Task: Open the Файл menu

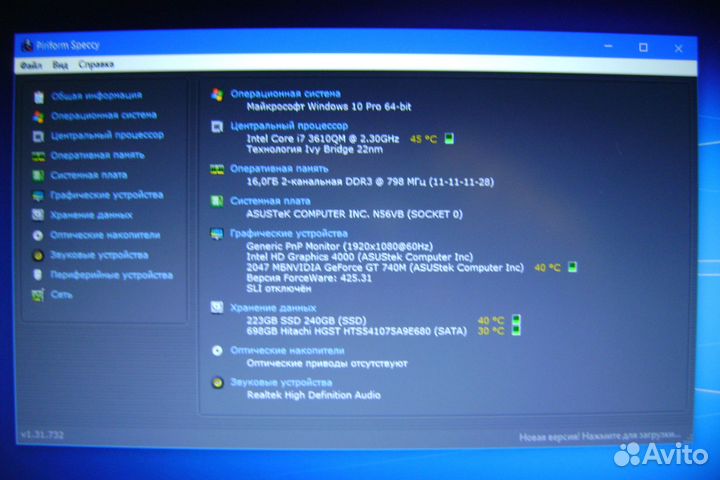Action: 31,66
